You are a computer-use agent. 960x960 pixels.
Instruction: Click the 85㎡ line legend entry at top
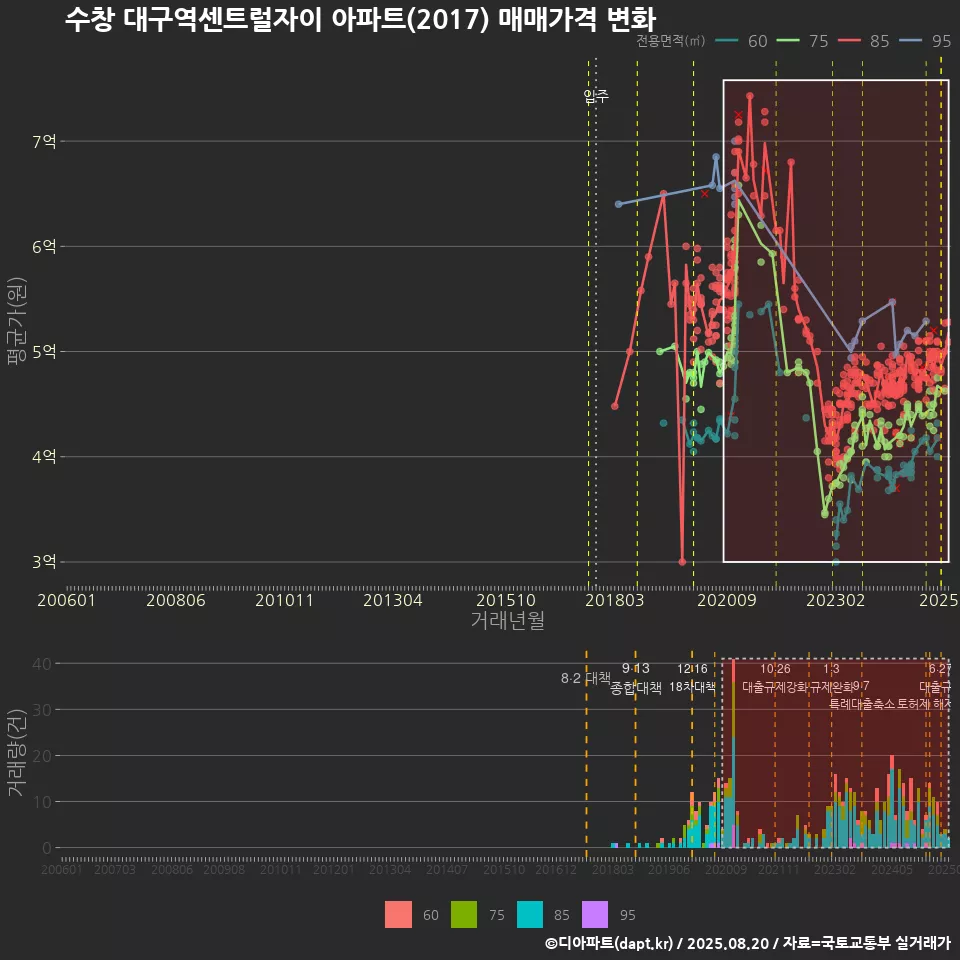pyautogui.click(x=864, y=41)
